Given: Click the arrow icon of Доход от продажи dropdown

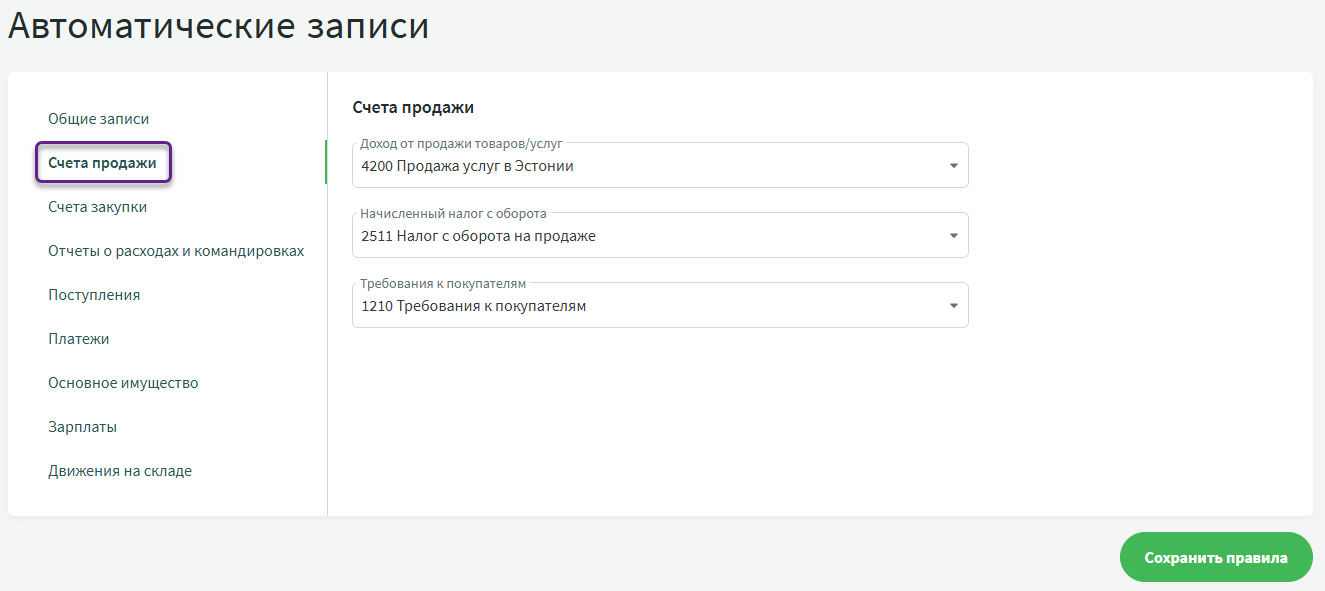Looking at the screenshot, I should pyautogui.click(x=953, y=166).
